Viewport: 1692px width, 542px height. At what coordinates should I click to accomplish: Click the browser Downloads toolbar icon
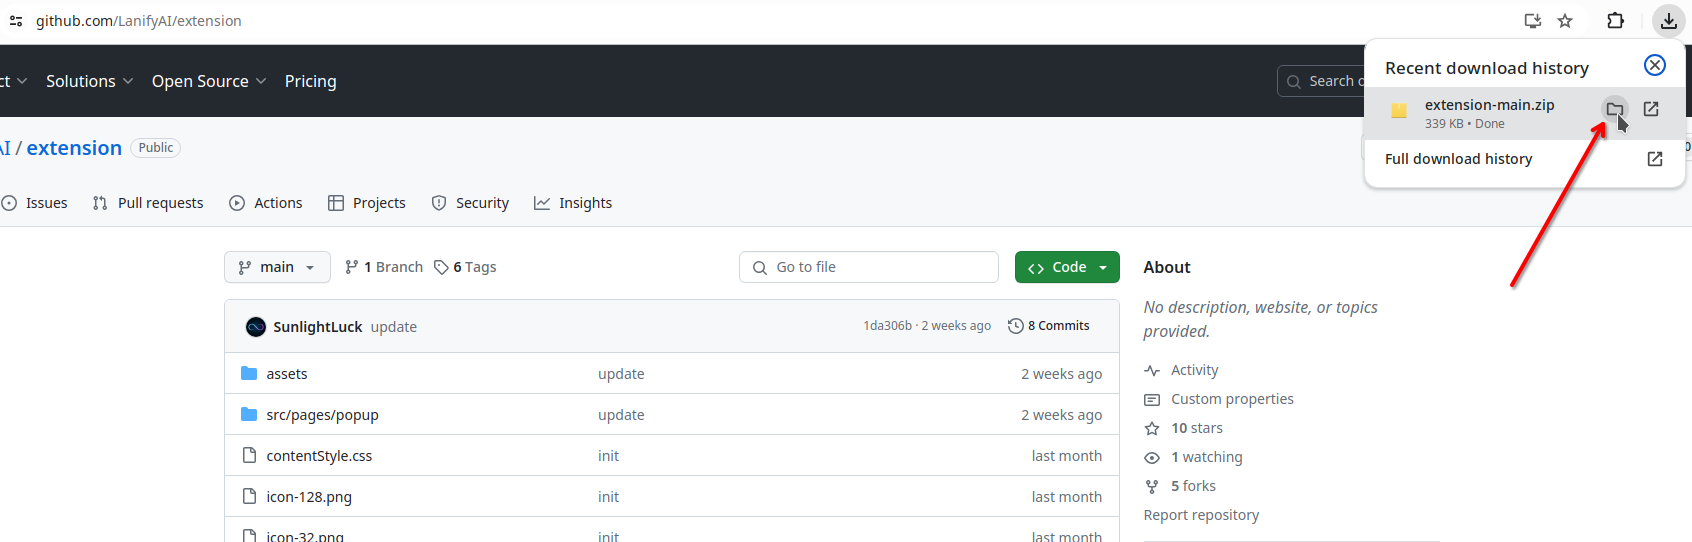tap(1668, 21)
